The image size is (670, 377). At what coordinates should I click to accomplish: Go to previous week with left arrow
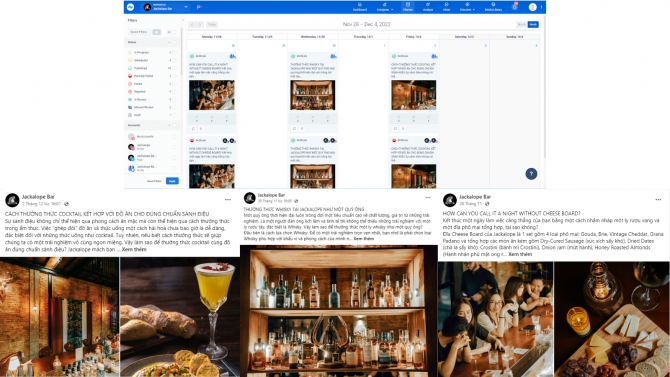pos(192,24)
